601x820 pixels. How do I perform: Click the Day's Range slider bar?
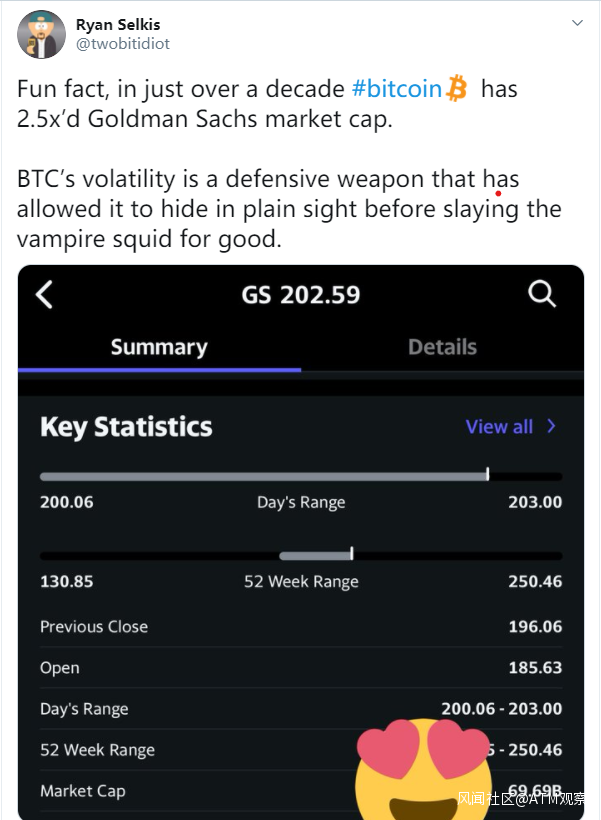pyautogui.click(x=300, y=476)
